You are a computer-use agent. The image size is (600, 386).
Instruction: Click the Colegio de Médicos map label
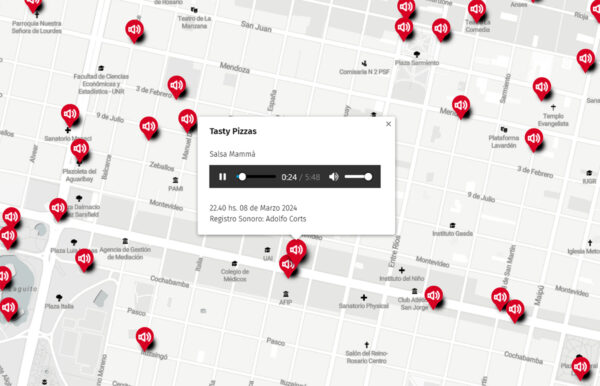point(235,275)
